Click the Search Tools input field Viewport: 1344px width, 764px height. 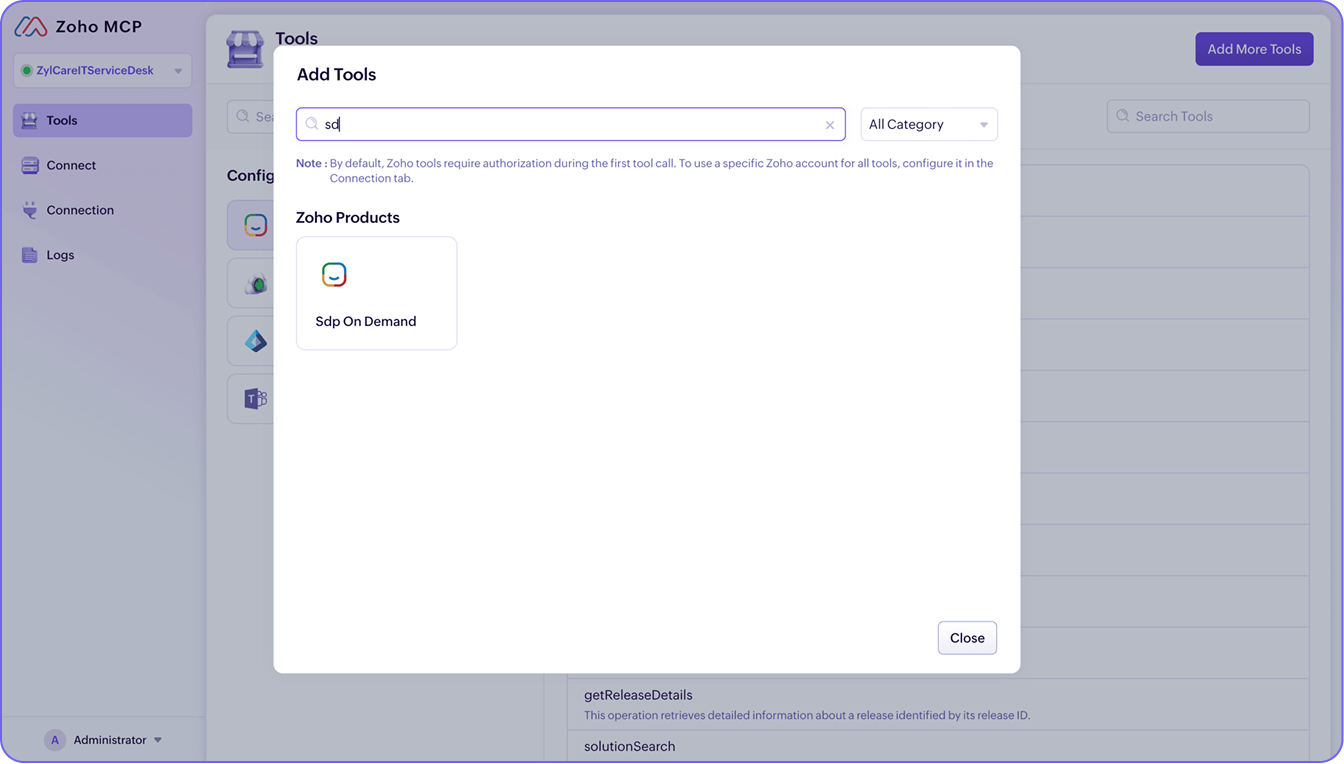click(x=1207, y=116)
